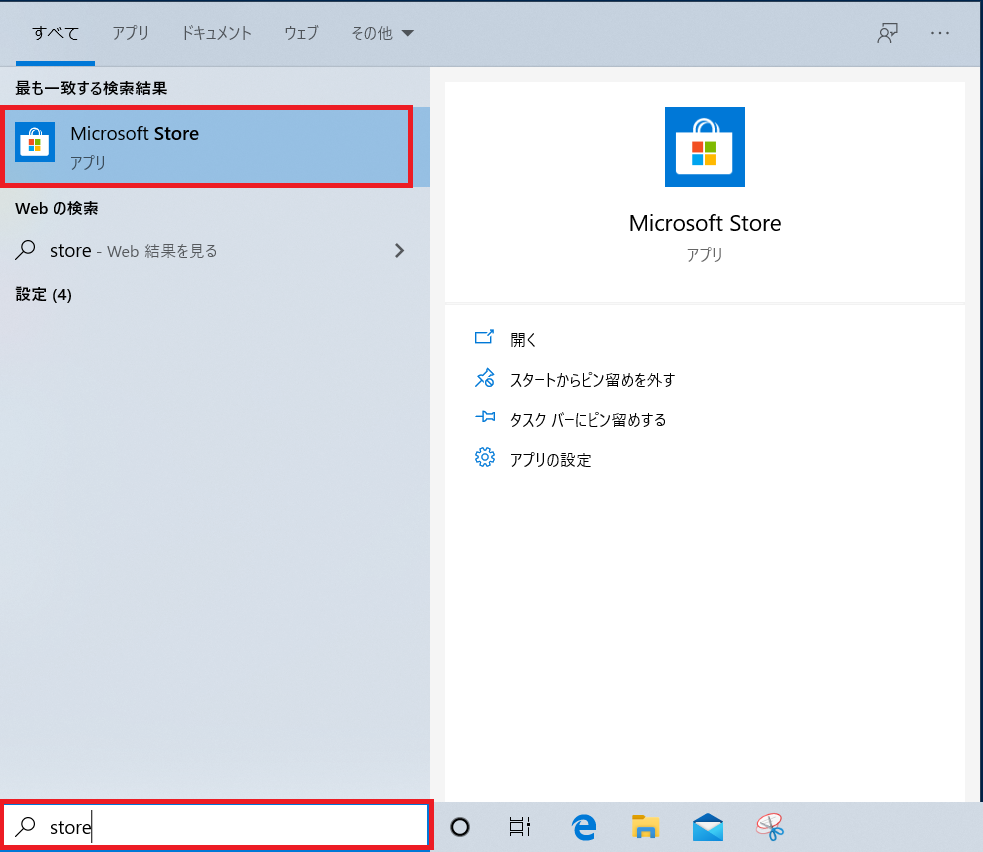
Task: Click the search input field containing store
Action: 216,826
